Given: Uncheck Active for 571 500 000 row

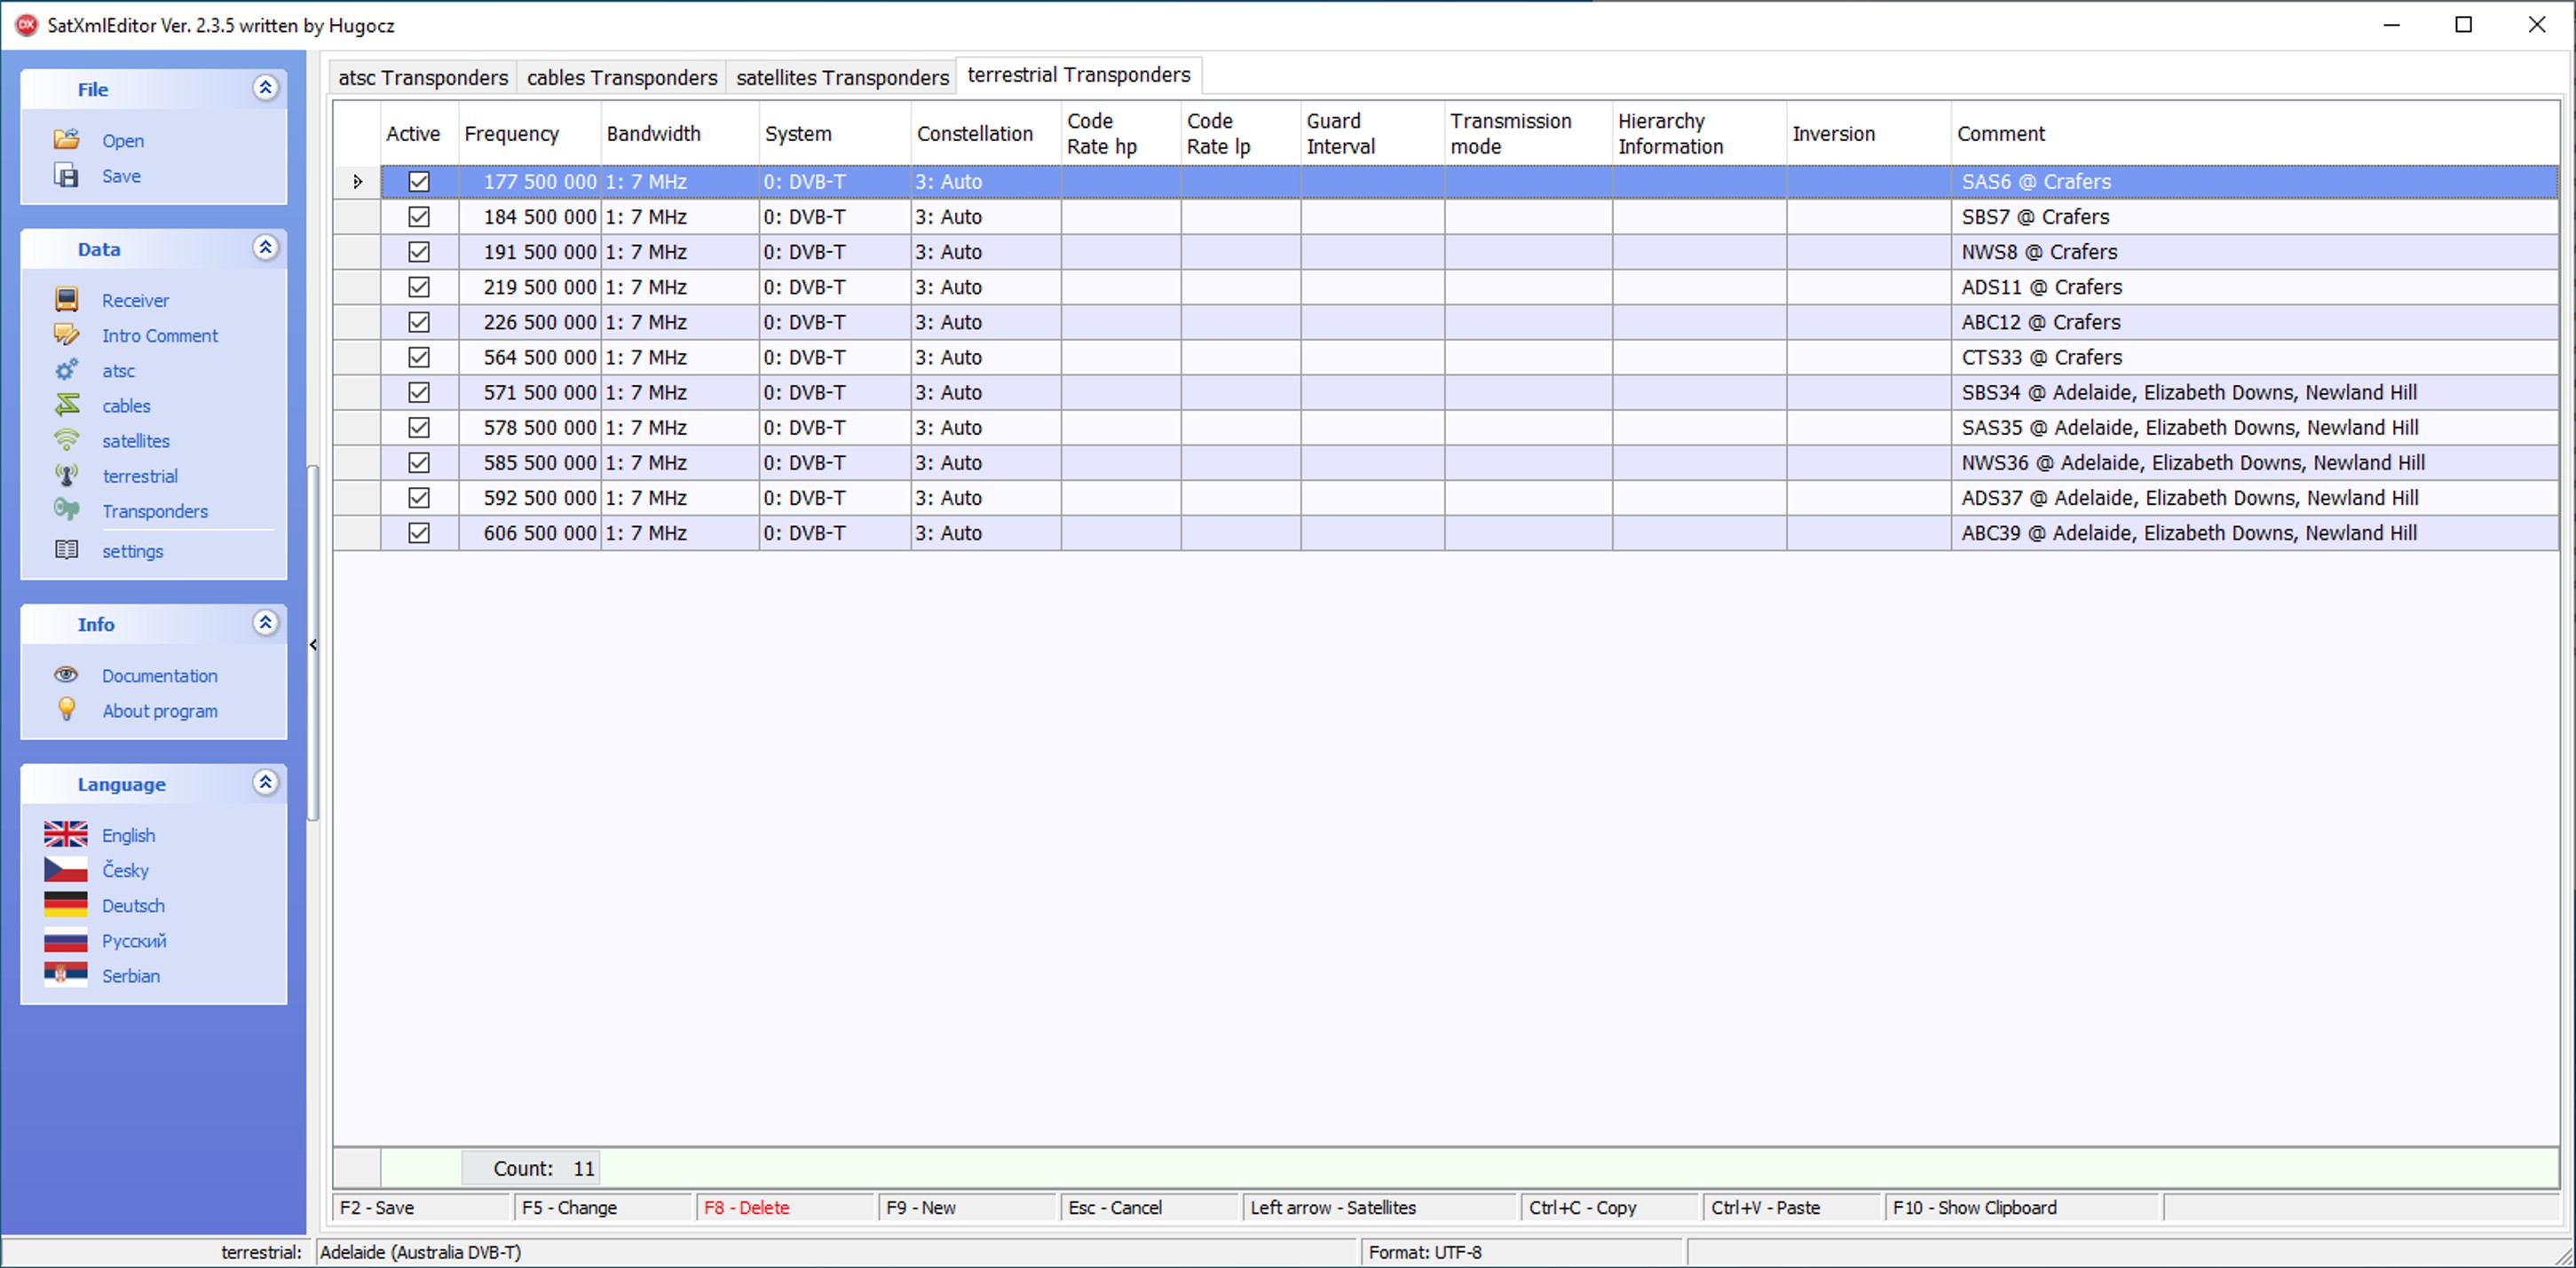Looking at the screenshot, I should coord(419,392).
